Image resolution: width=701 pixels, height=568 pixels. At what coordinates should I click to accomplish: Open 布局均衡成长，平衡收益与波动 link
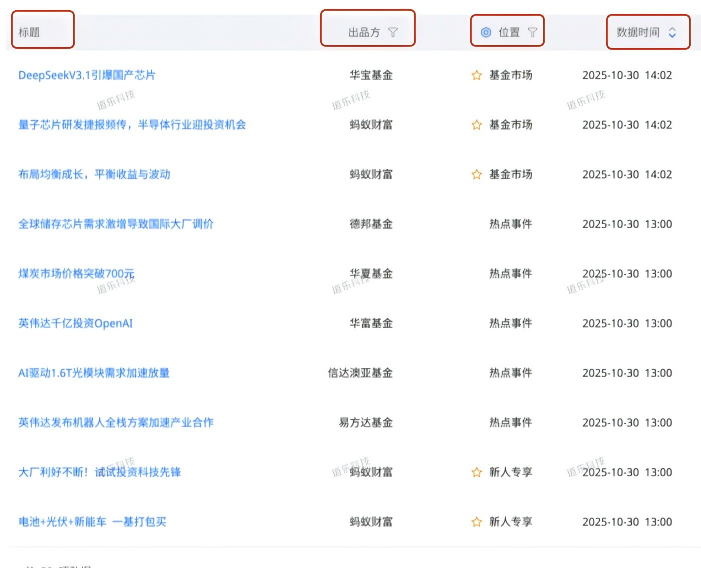[94, 174]
